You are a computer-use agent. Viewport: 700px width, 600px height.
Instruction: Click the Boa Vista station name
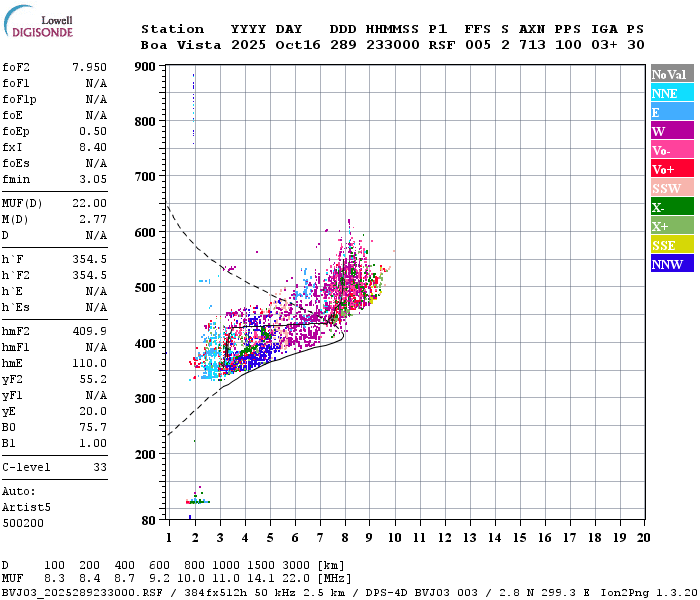coord(181,45)
